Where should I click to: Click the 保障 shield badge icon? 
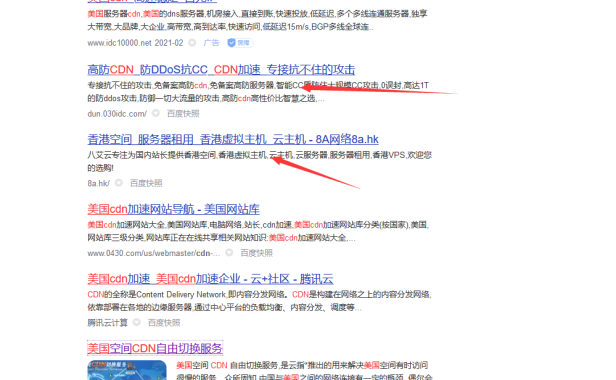point(240,43)
